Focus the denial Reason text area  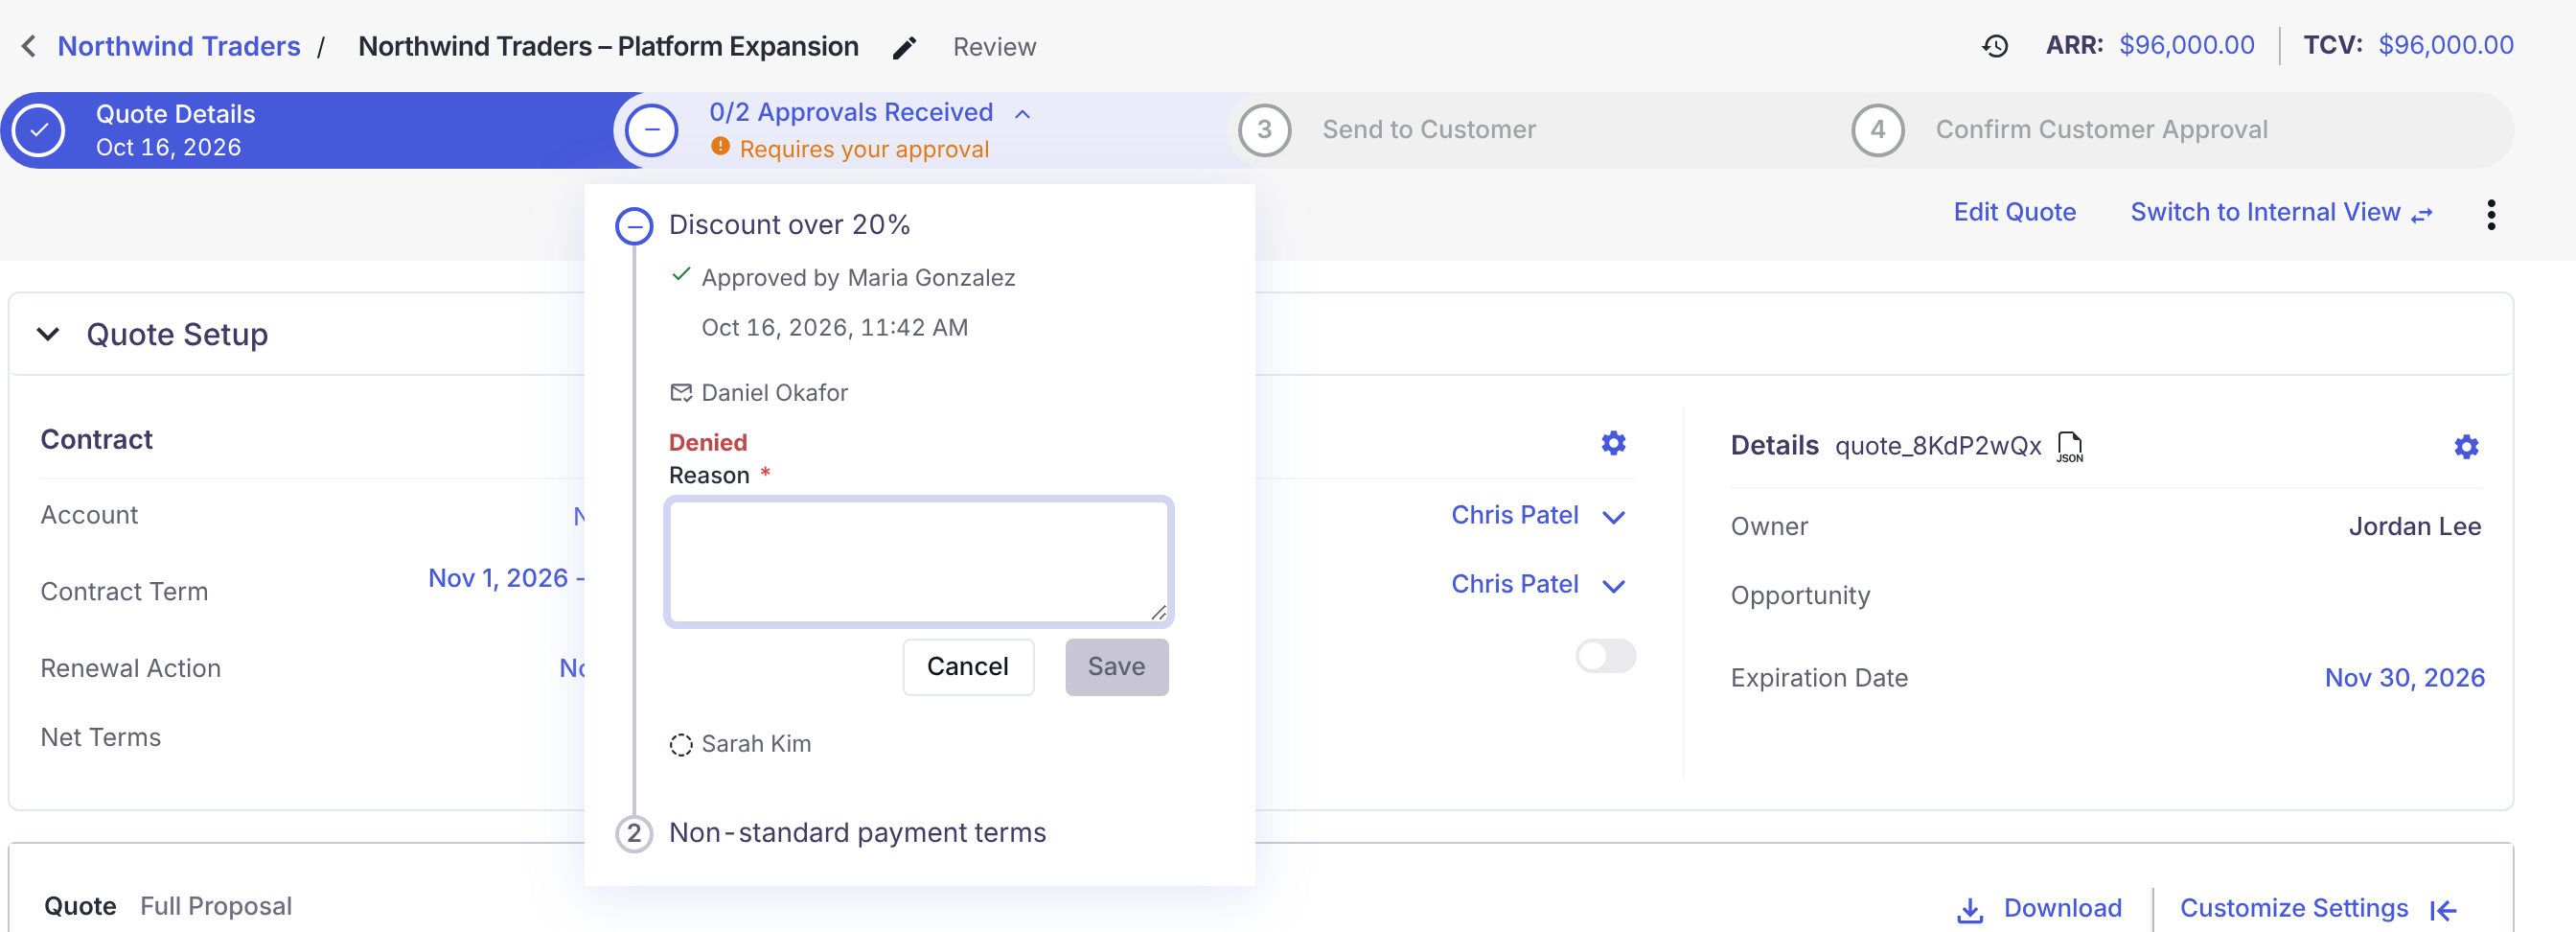coord(918,562)
